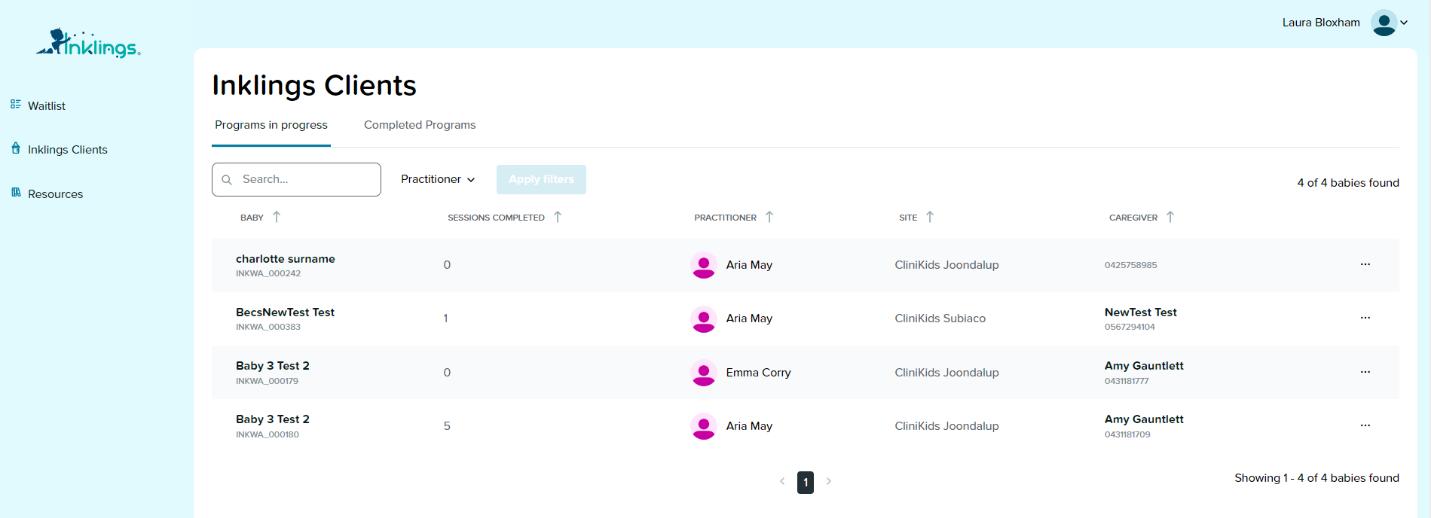This screenshot has height=518, width=1431.
Task: Click Aria May avatar in BecsNewTest row
Action: pyautogui.click(x=704, y=319)
